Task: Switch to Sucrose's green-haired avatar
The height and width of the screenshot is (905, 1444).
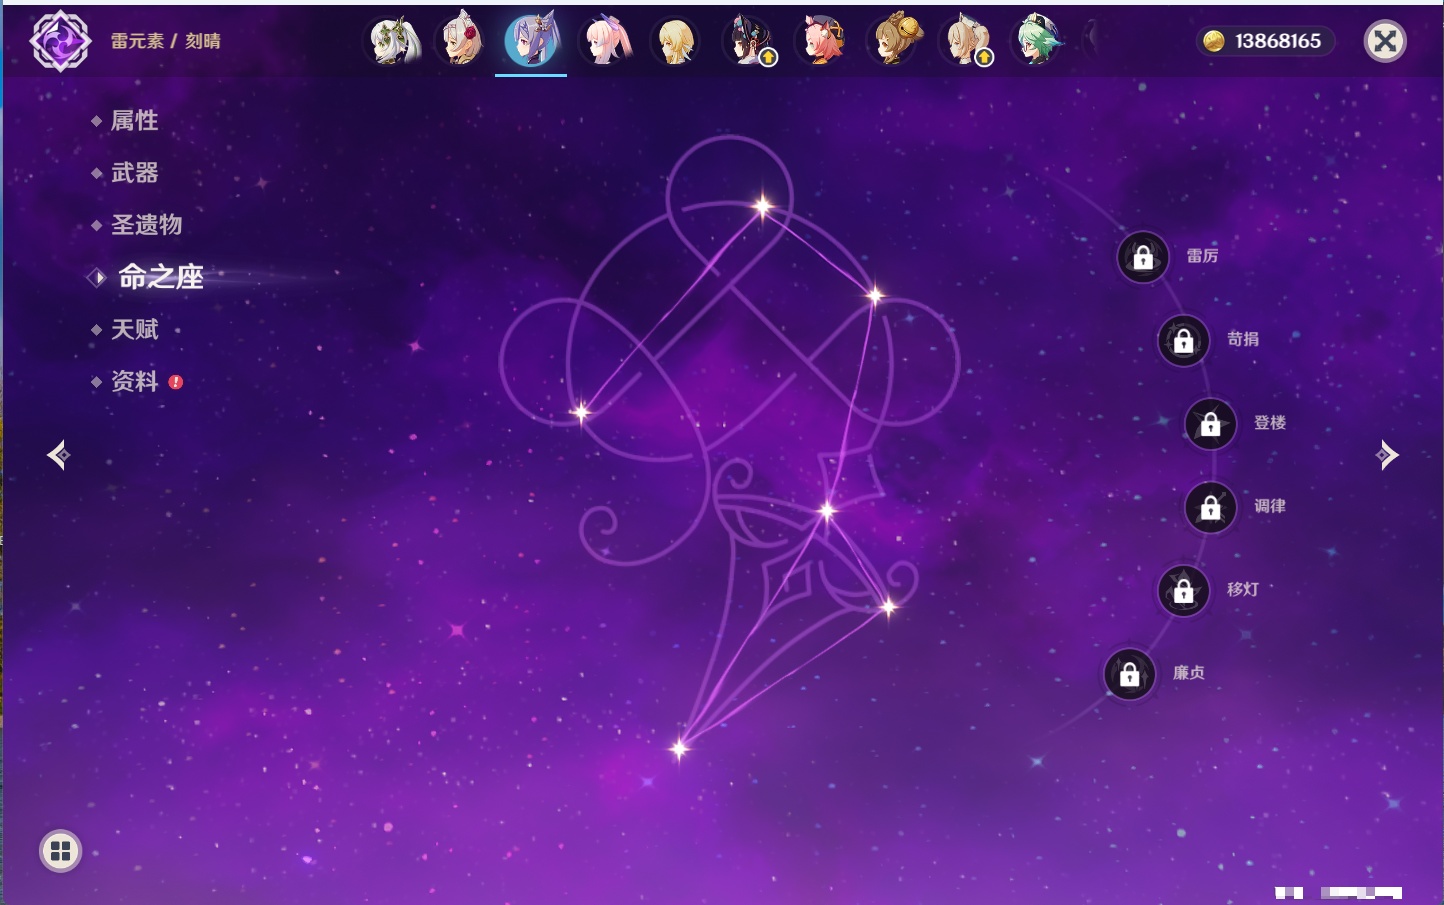Action: click(1037, 41)
